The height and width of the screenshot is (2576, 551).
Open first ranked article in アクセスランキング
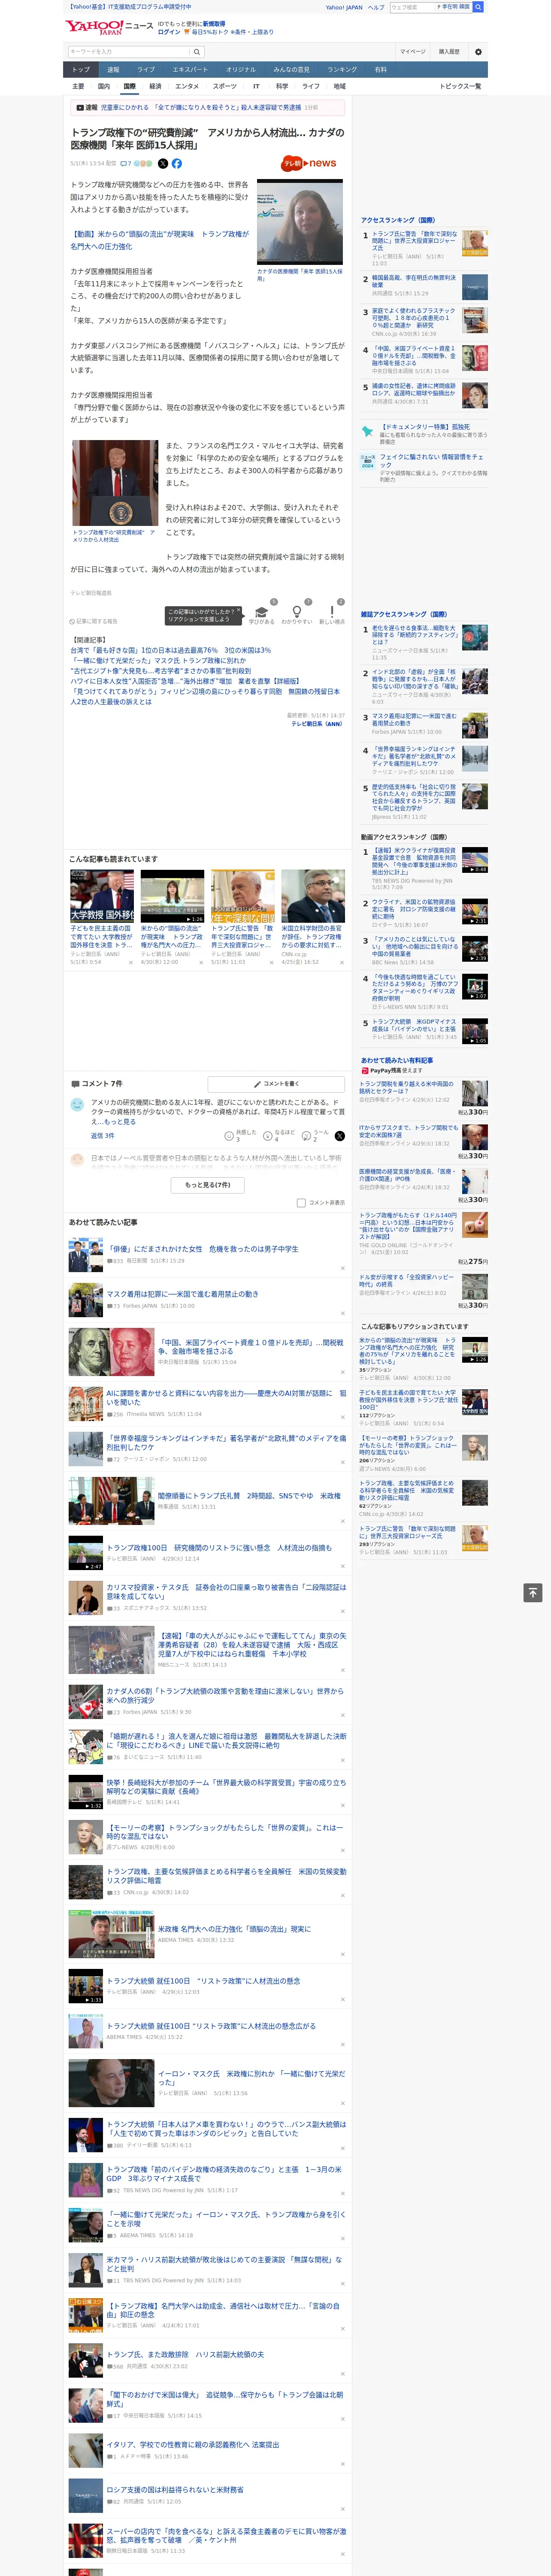414,241
